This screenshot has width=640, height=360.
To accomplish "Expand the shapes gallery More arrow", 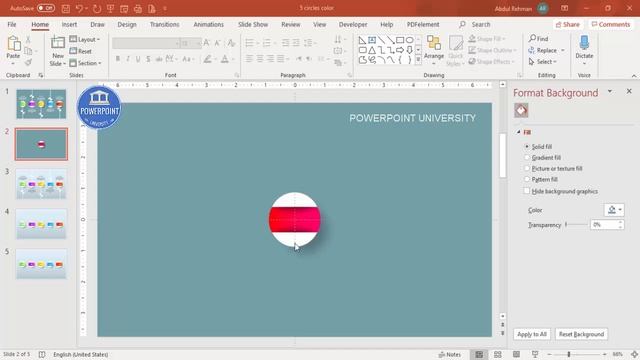I will pos(418,60).
